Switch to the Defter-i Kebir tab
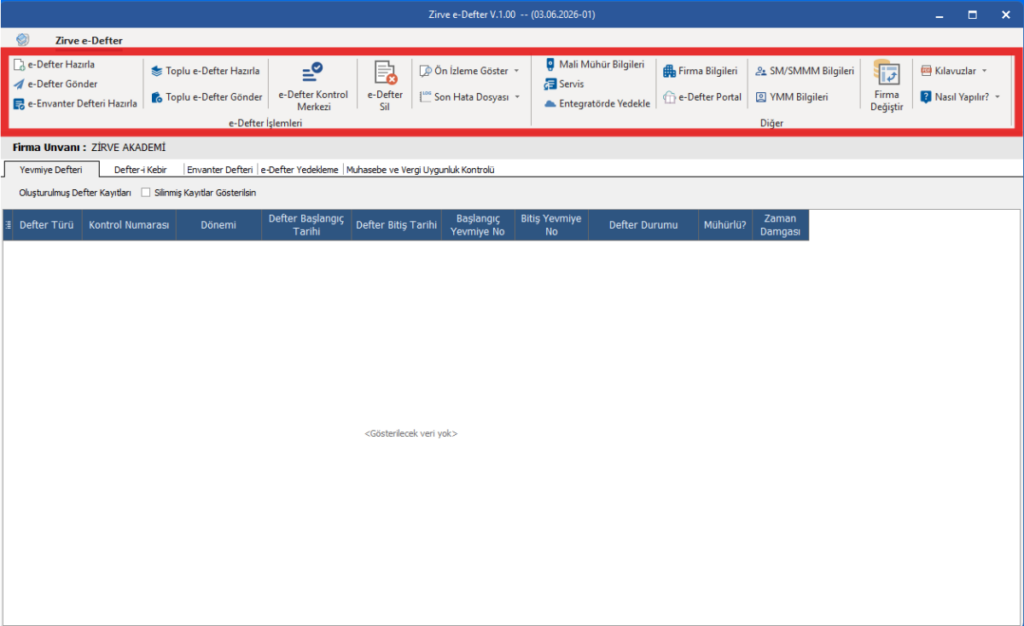The height and width of the screenshot is (626, 1024). pos(140,170)
